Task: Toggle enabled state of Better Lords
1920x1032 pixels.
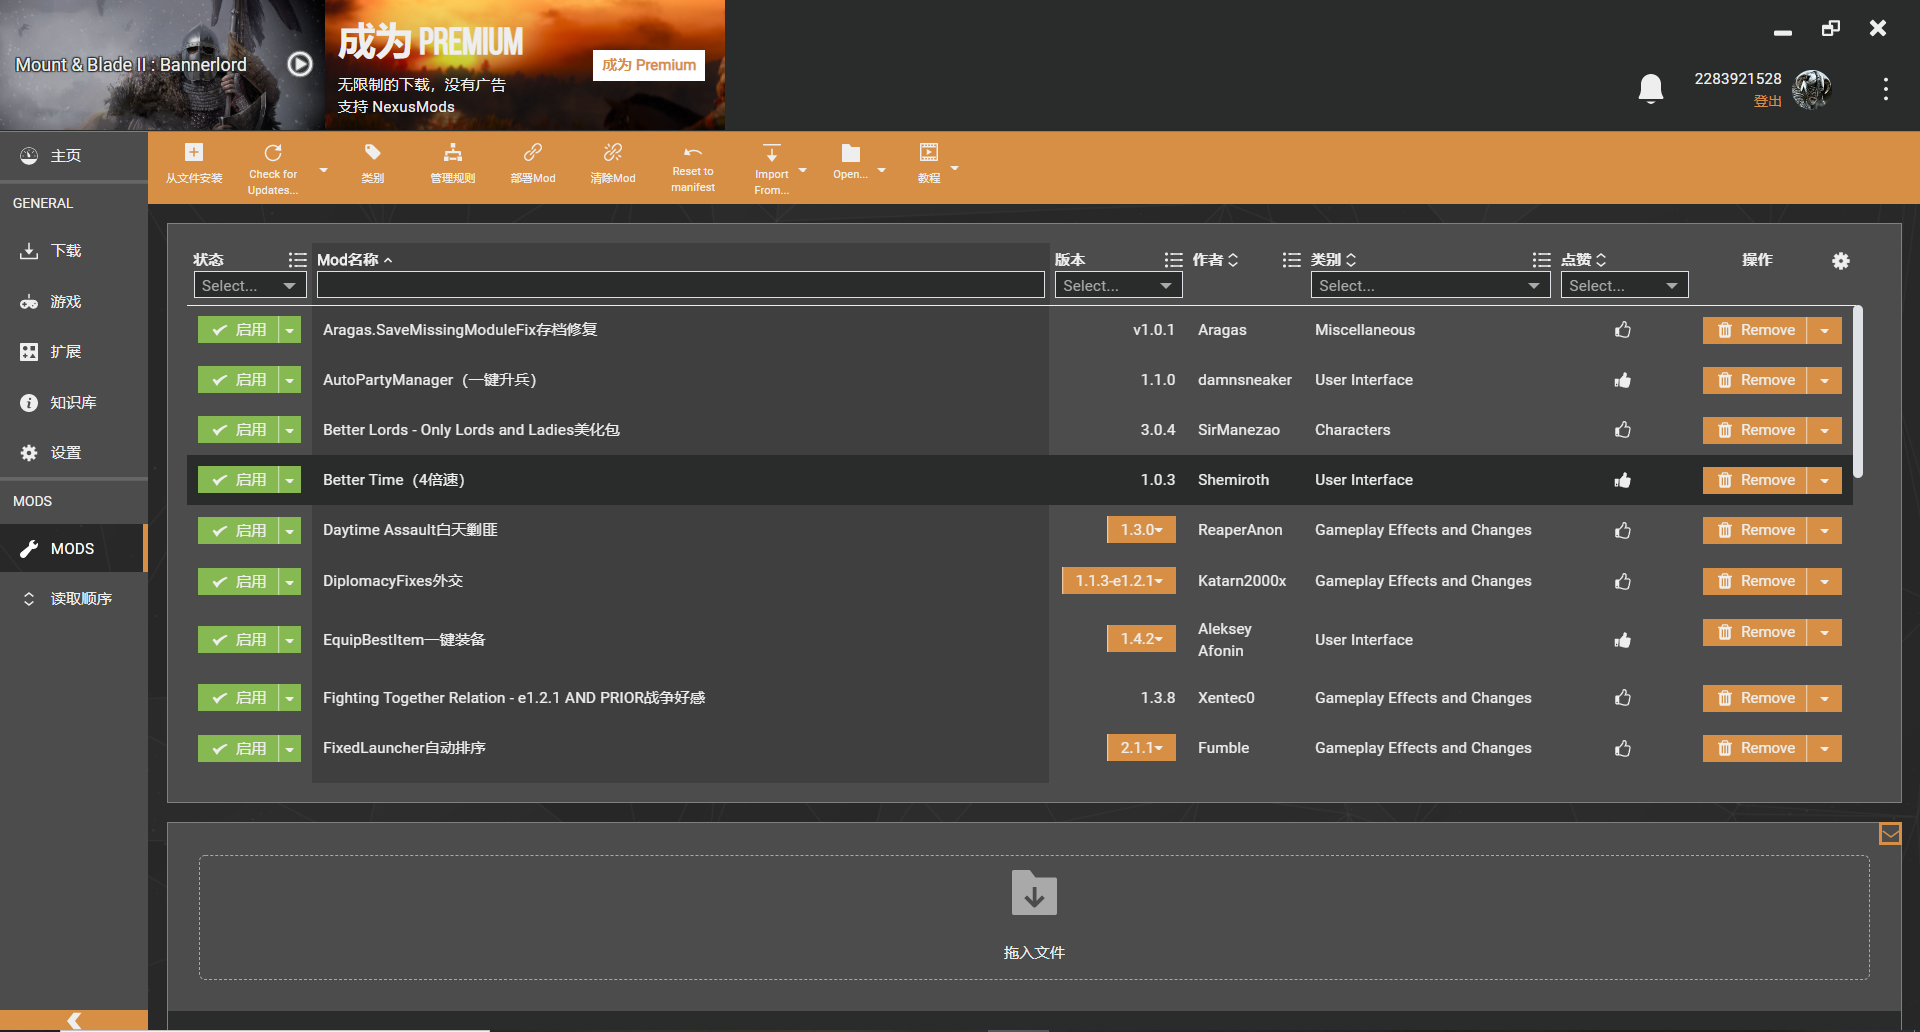Action: 238,430
